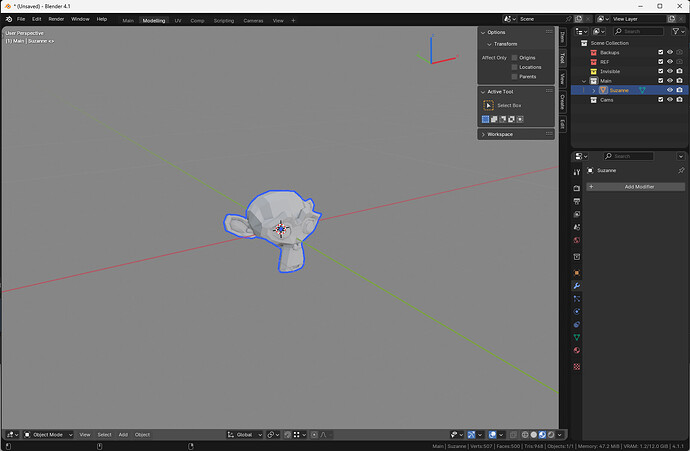
Task: Open the shading options dropdown arrow
Action: tap(560, 435)
